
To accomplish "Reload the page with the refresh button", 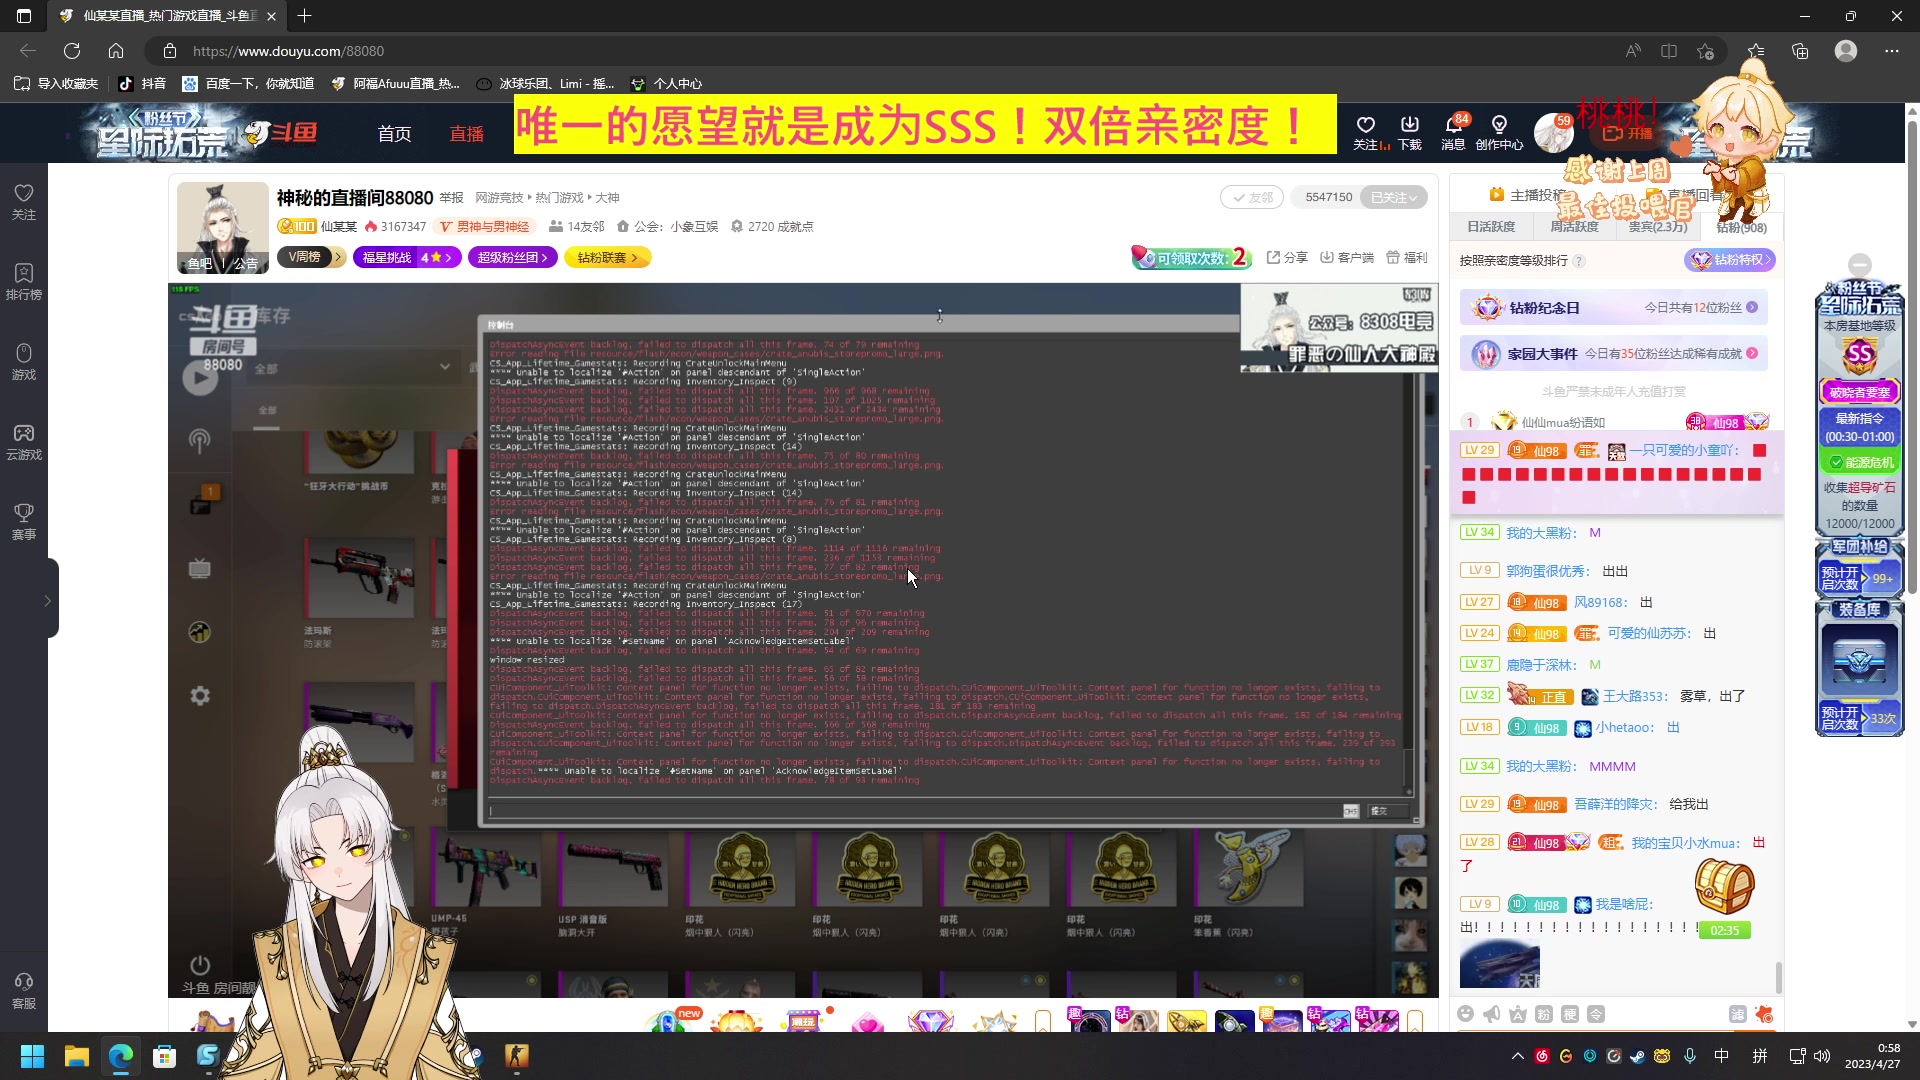I will tap(72, 51).
